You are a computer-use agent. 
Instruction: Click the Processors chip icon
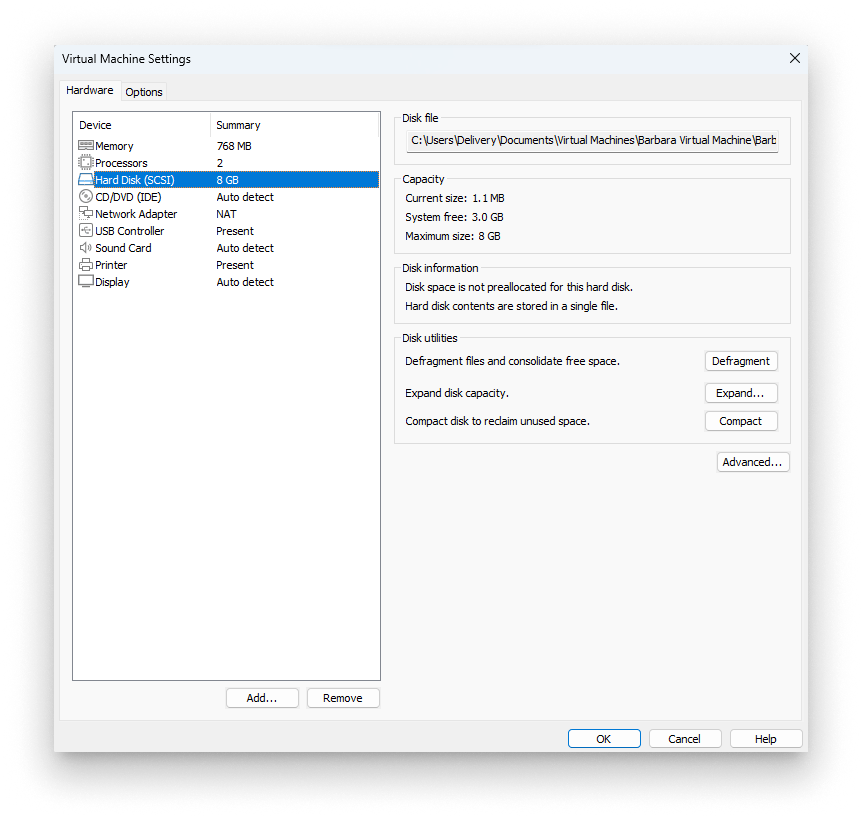(86, 163)
